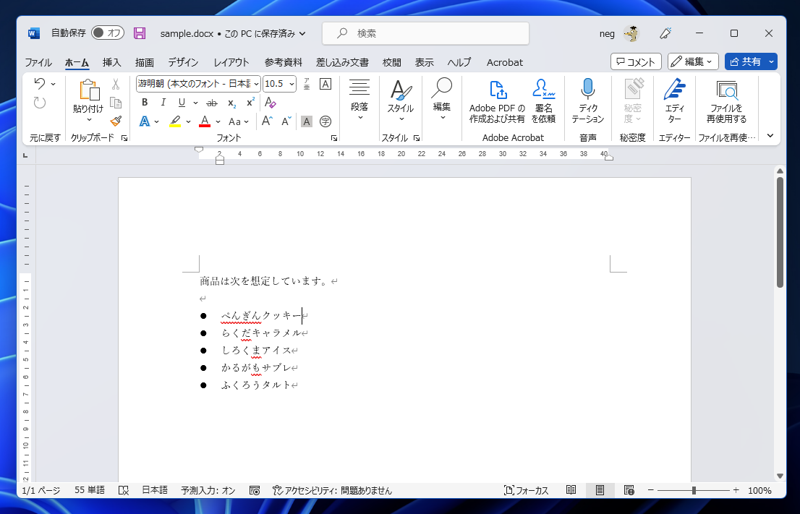
Task: Collapse the ribbon with chevron
Action: 770,136
